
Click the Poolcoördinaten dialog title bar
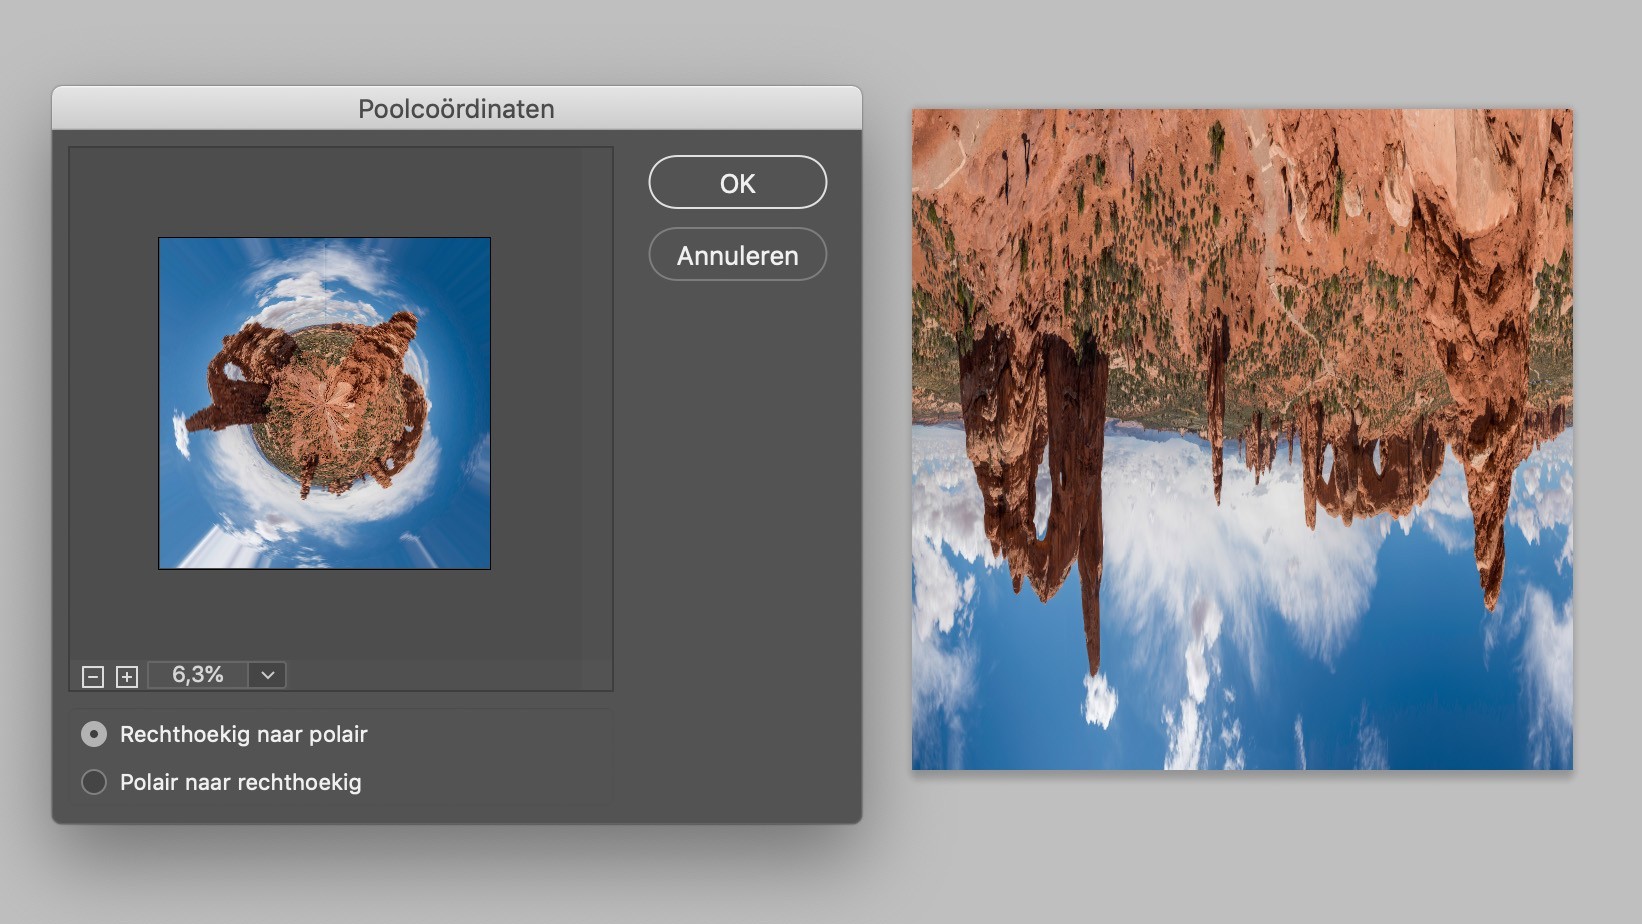pos(456,108)
